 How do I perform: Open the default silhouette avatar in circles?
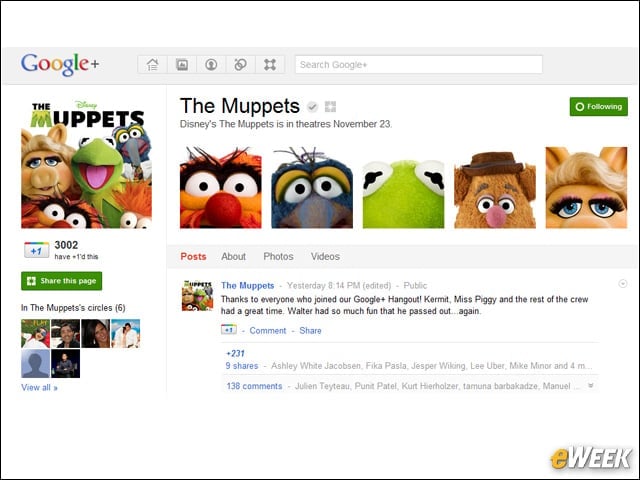coord(36,363)
